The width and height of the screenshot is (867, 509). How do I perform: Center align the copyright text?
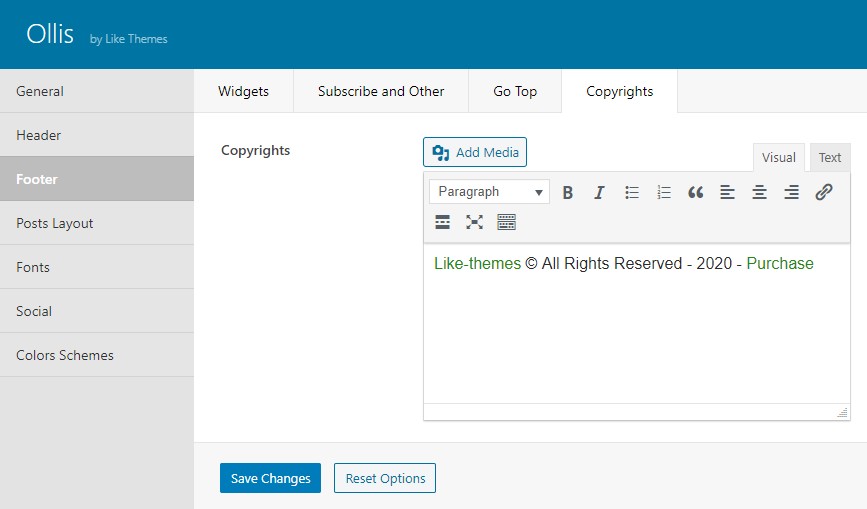pyautogui.click(x=759, y=192)
